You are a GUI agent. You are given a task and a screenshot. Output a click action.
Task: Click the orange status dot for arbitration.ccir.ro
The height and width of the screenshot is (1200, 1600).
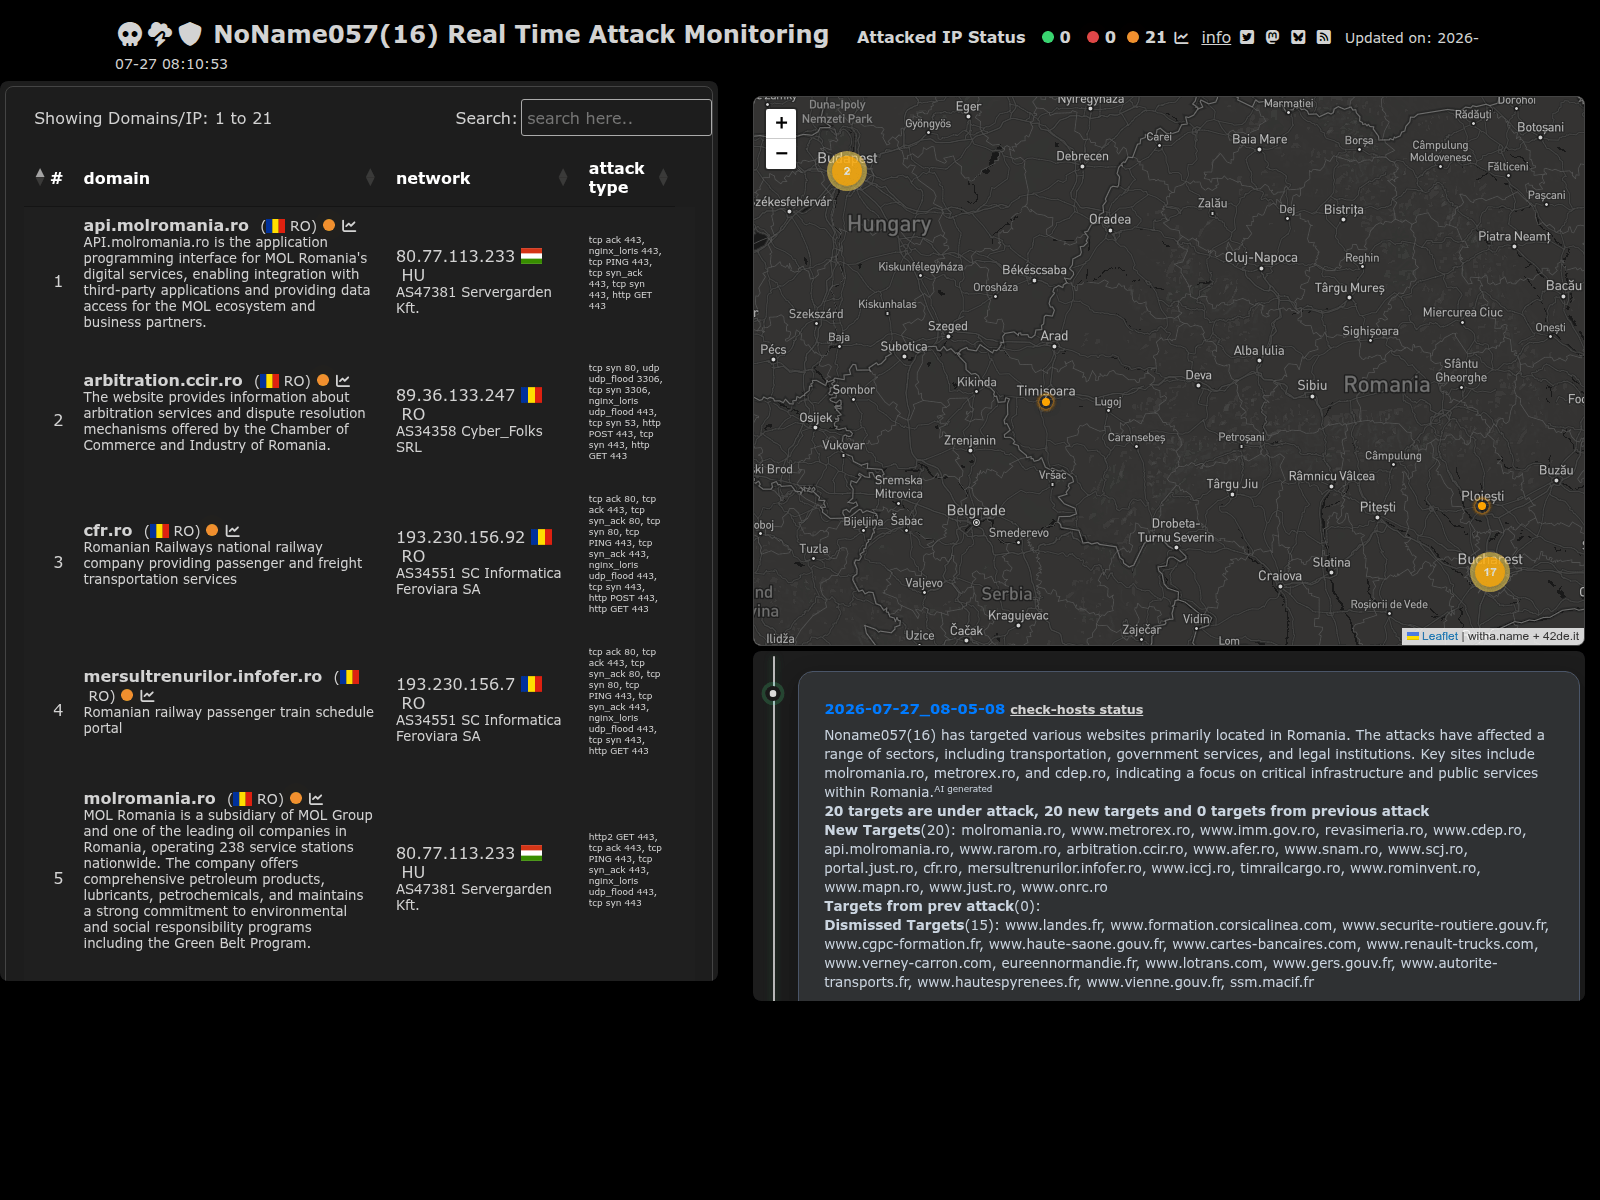(323, 380)
